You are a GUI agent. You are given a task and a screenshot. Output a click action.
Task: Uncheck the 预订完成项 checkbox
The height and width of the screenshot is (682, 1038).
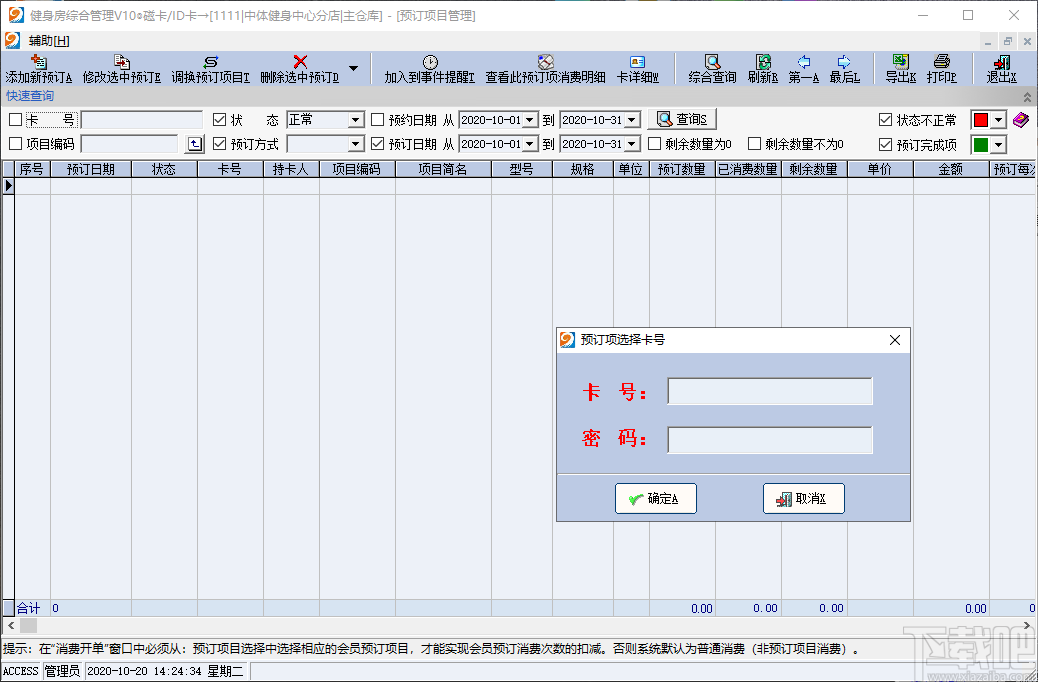click(x=884, y=143)
